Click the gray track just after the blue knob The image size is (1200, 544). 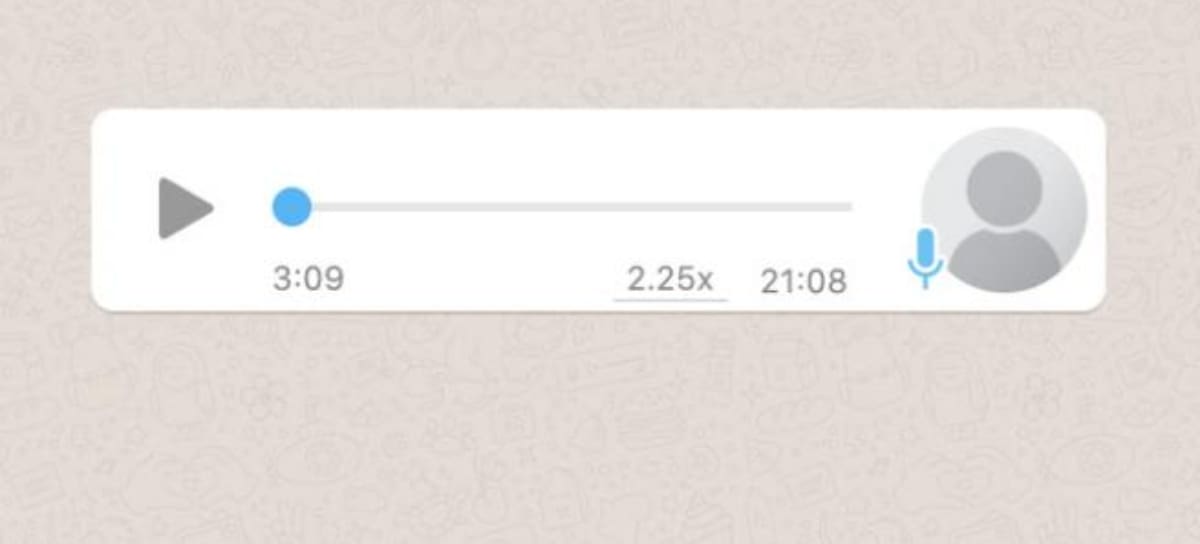click(330, 207)
